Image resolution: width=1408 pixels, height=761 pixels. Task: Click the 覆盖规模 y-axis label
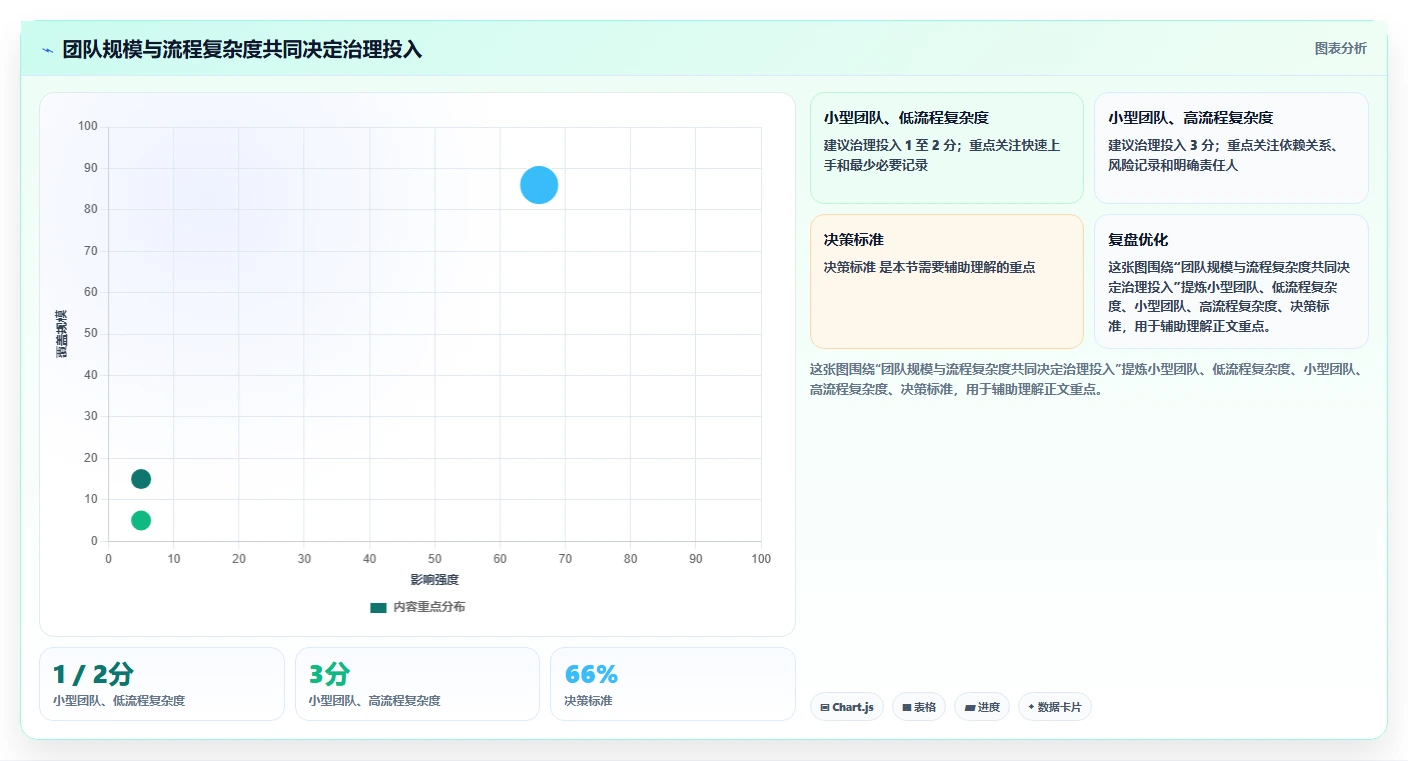(x=62, y=333)
